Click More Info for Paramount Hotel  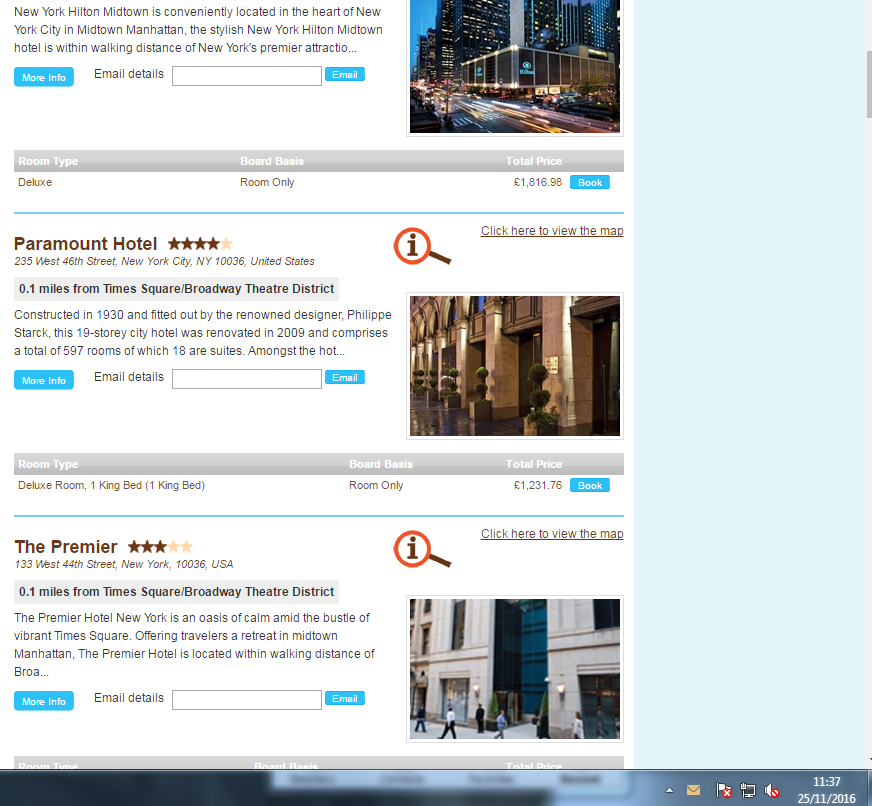point(44,380)
